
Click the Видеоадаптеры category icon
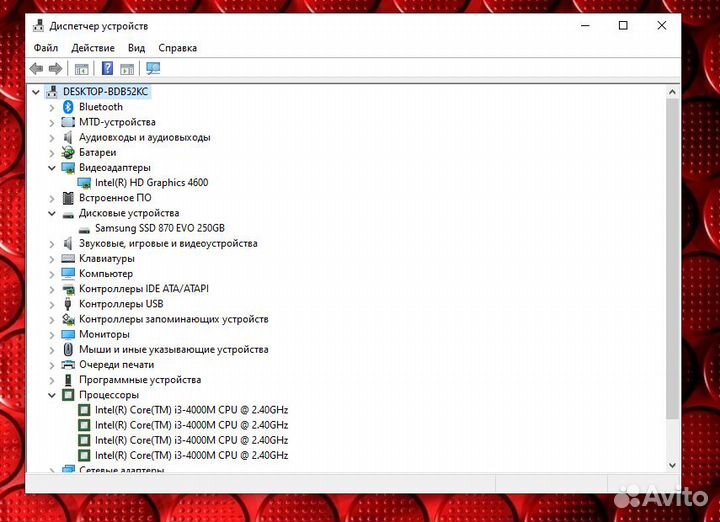point(68,168)
